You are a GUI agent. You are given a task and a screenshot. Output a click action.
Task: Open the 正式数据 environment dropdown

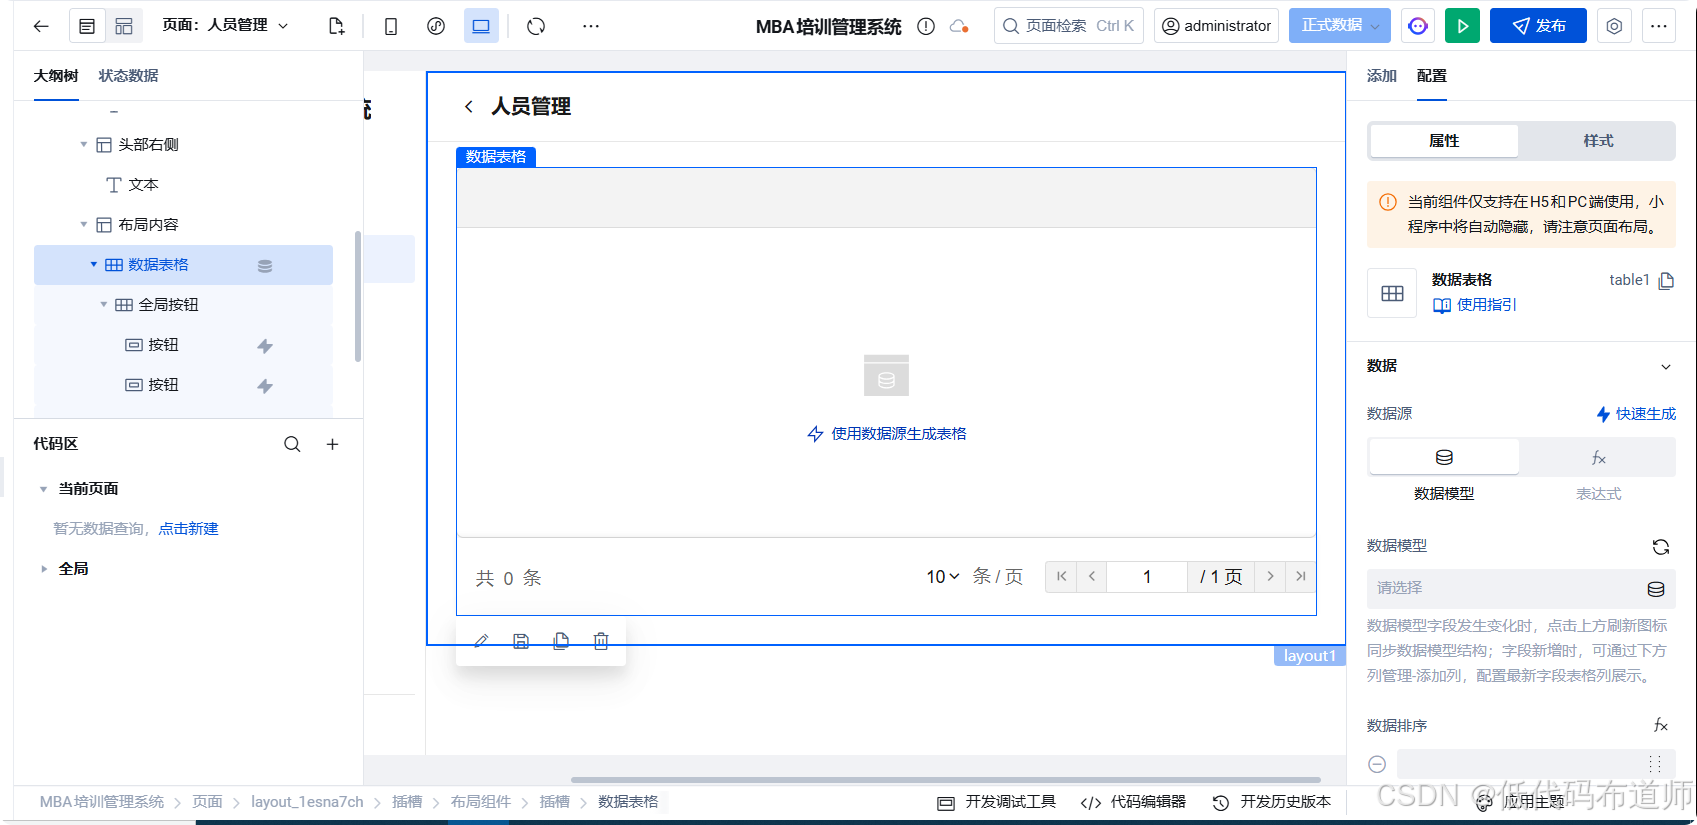(x=1340, y=26)
